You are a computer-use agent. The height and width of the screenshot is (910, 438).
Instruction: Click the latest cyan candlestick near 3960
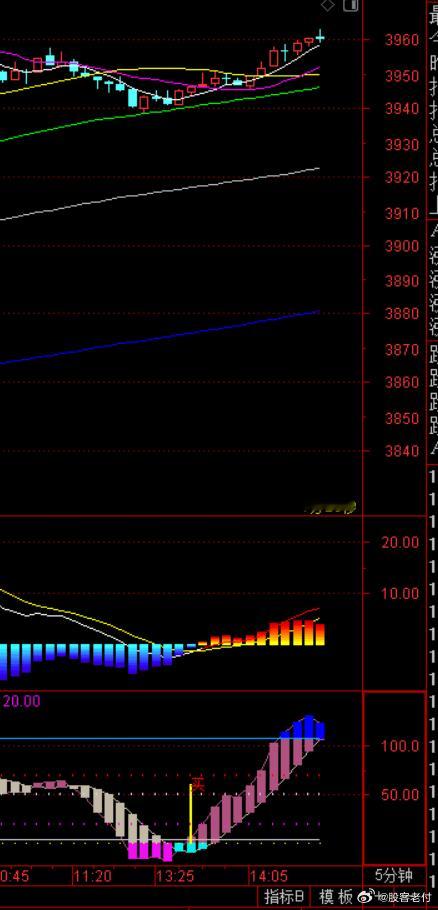point(320,37)
